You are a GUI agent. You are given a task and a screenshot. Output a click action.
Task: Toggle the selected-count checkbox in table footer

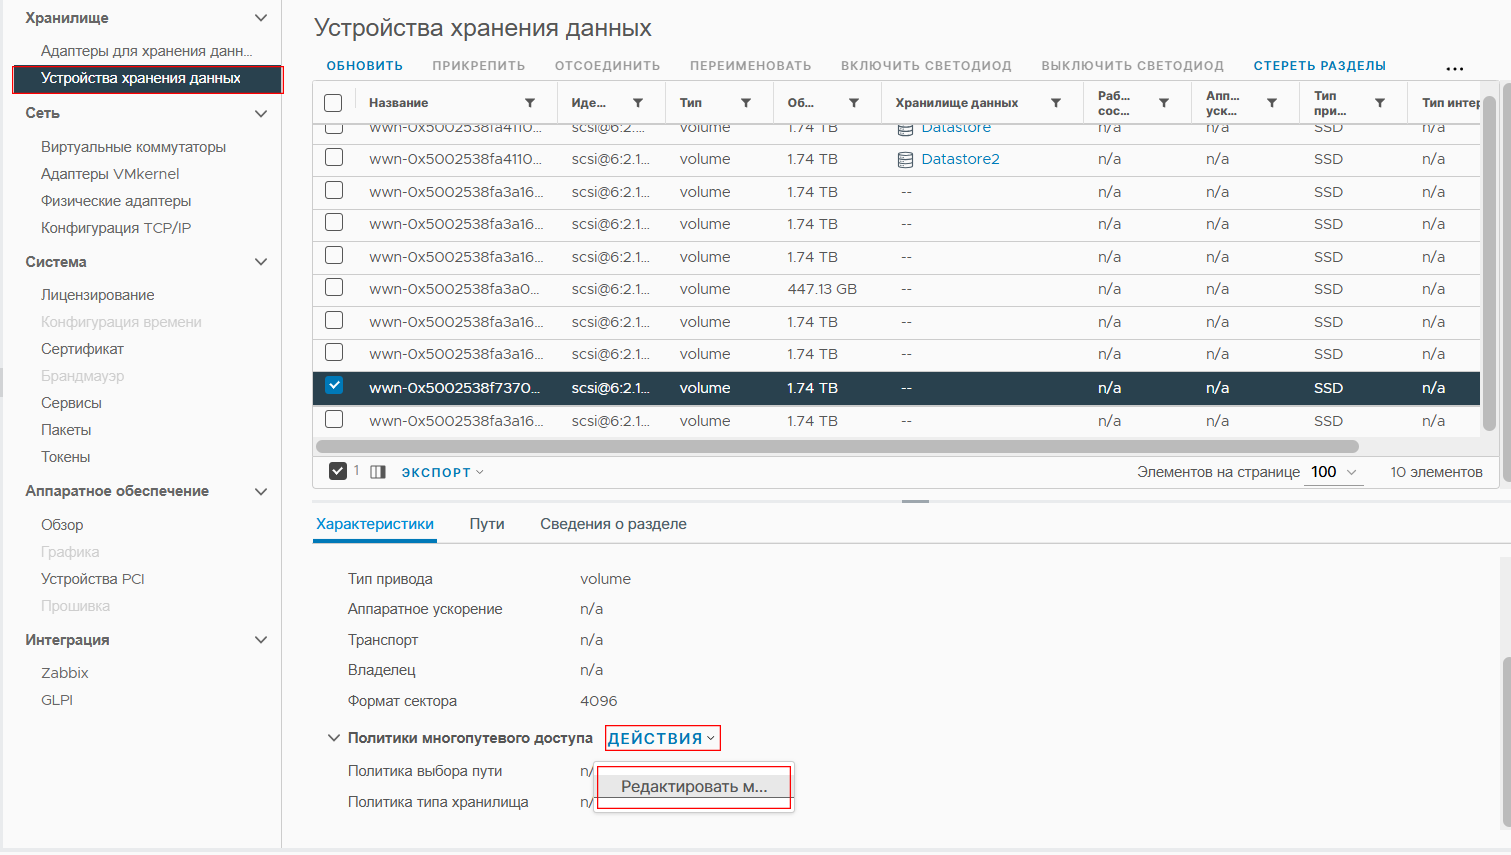point(338,471)
